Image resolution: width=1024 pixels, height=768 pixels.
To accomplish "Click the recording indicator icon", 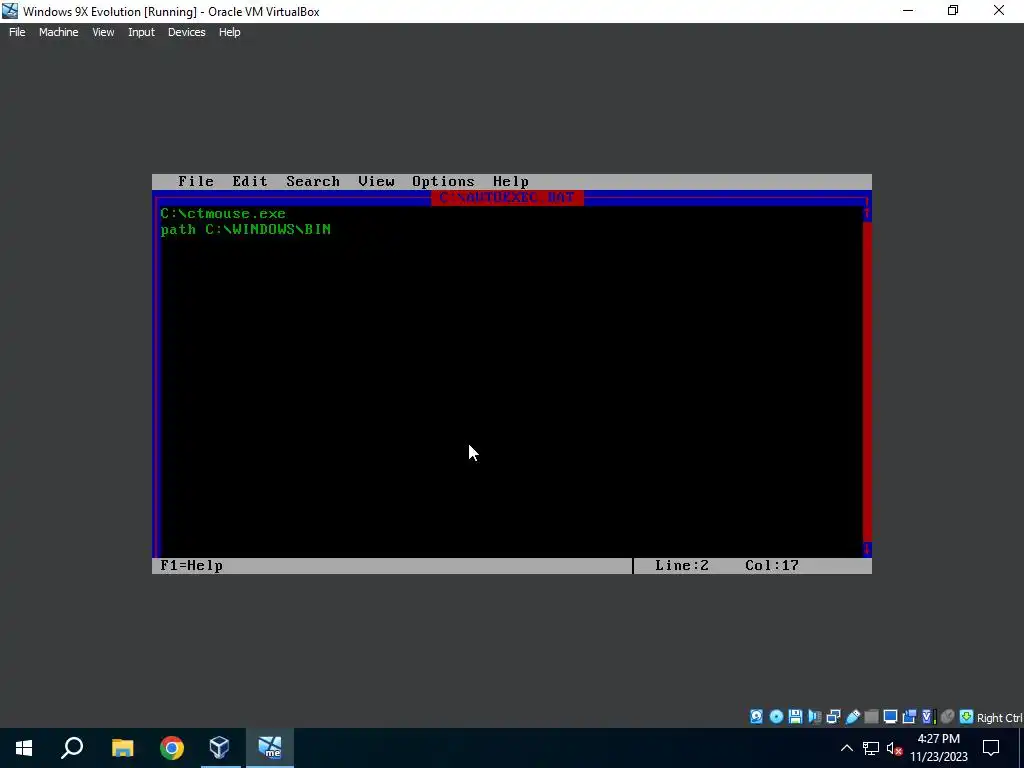I will pos(909,717).
